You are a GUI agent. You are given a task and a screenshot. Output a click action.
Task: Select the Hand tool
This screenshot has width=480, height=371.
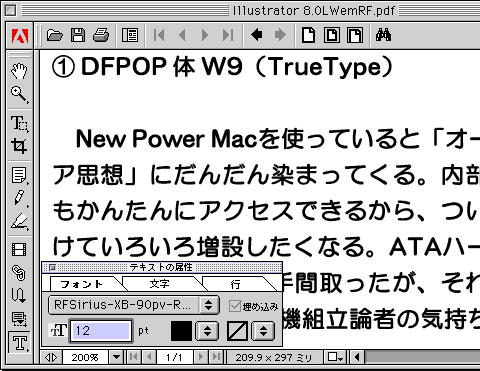click(x=19, y=71)
